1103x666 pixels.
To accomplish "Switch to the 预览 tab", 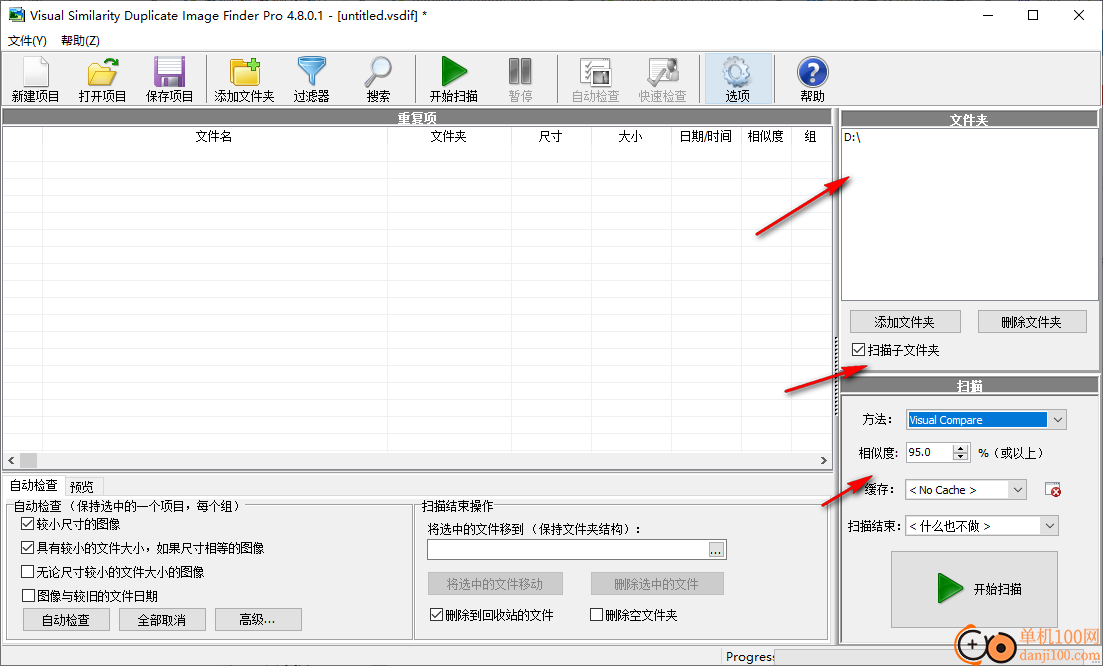I will (x=82, y=487).
